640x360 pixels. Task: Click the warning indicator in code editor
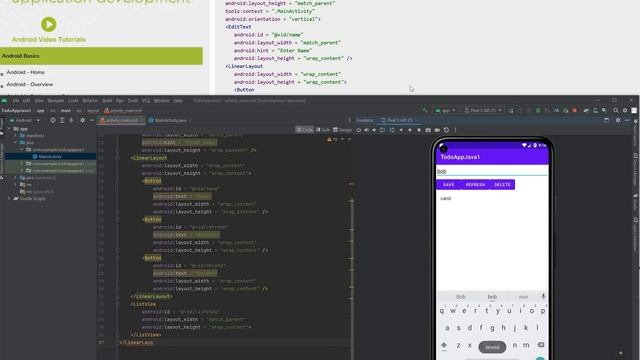[332, 140]
